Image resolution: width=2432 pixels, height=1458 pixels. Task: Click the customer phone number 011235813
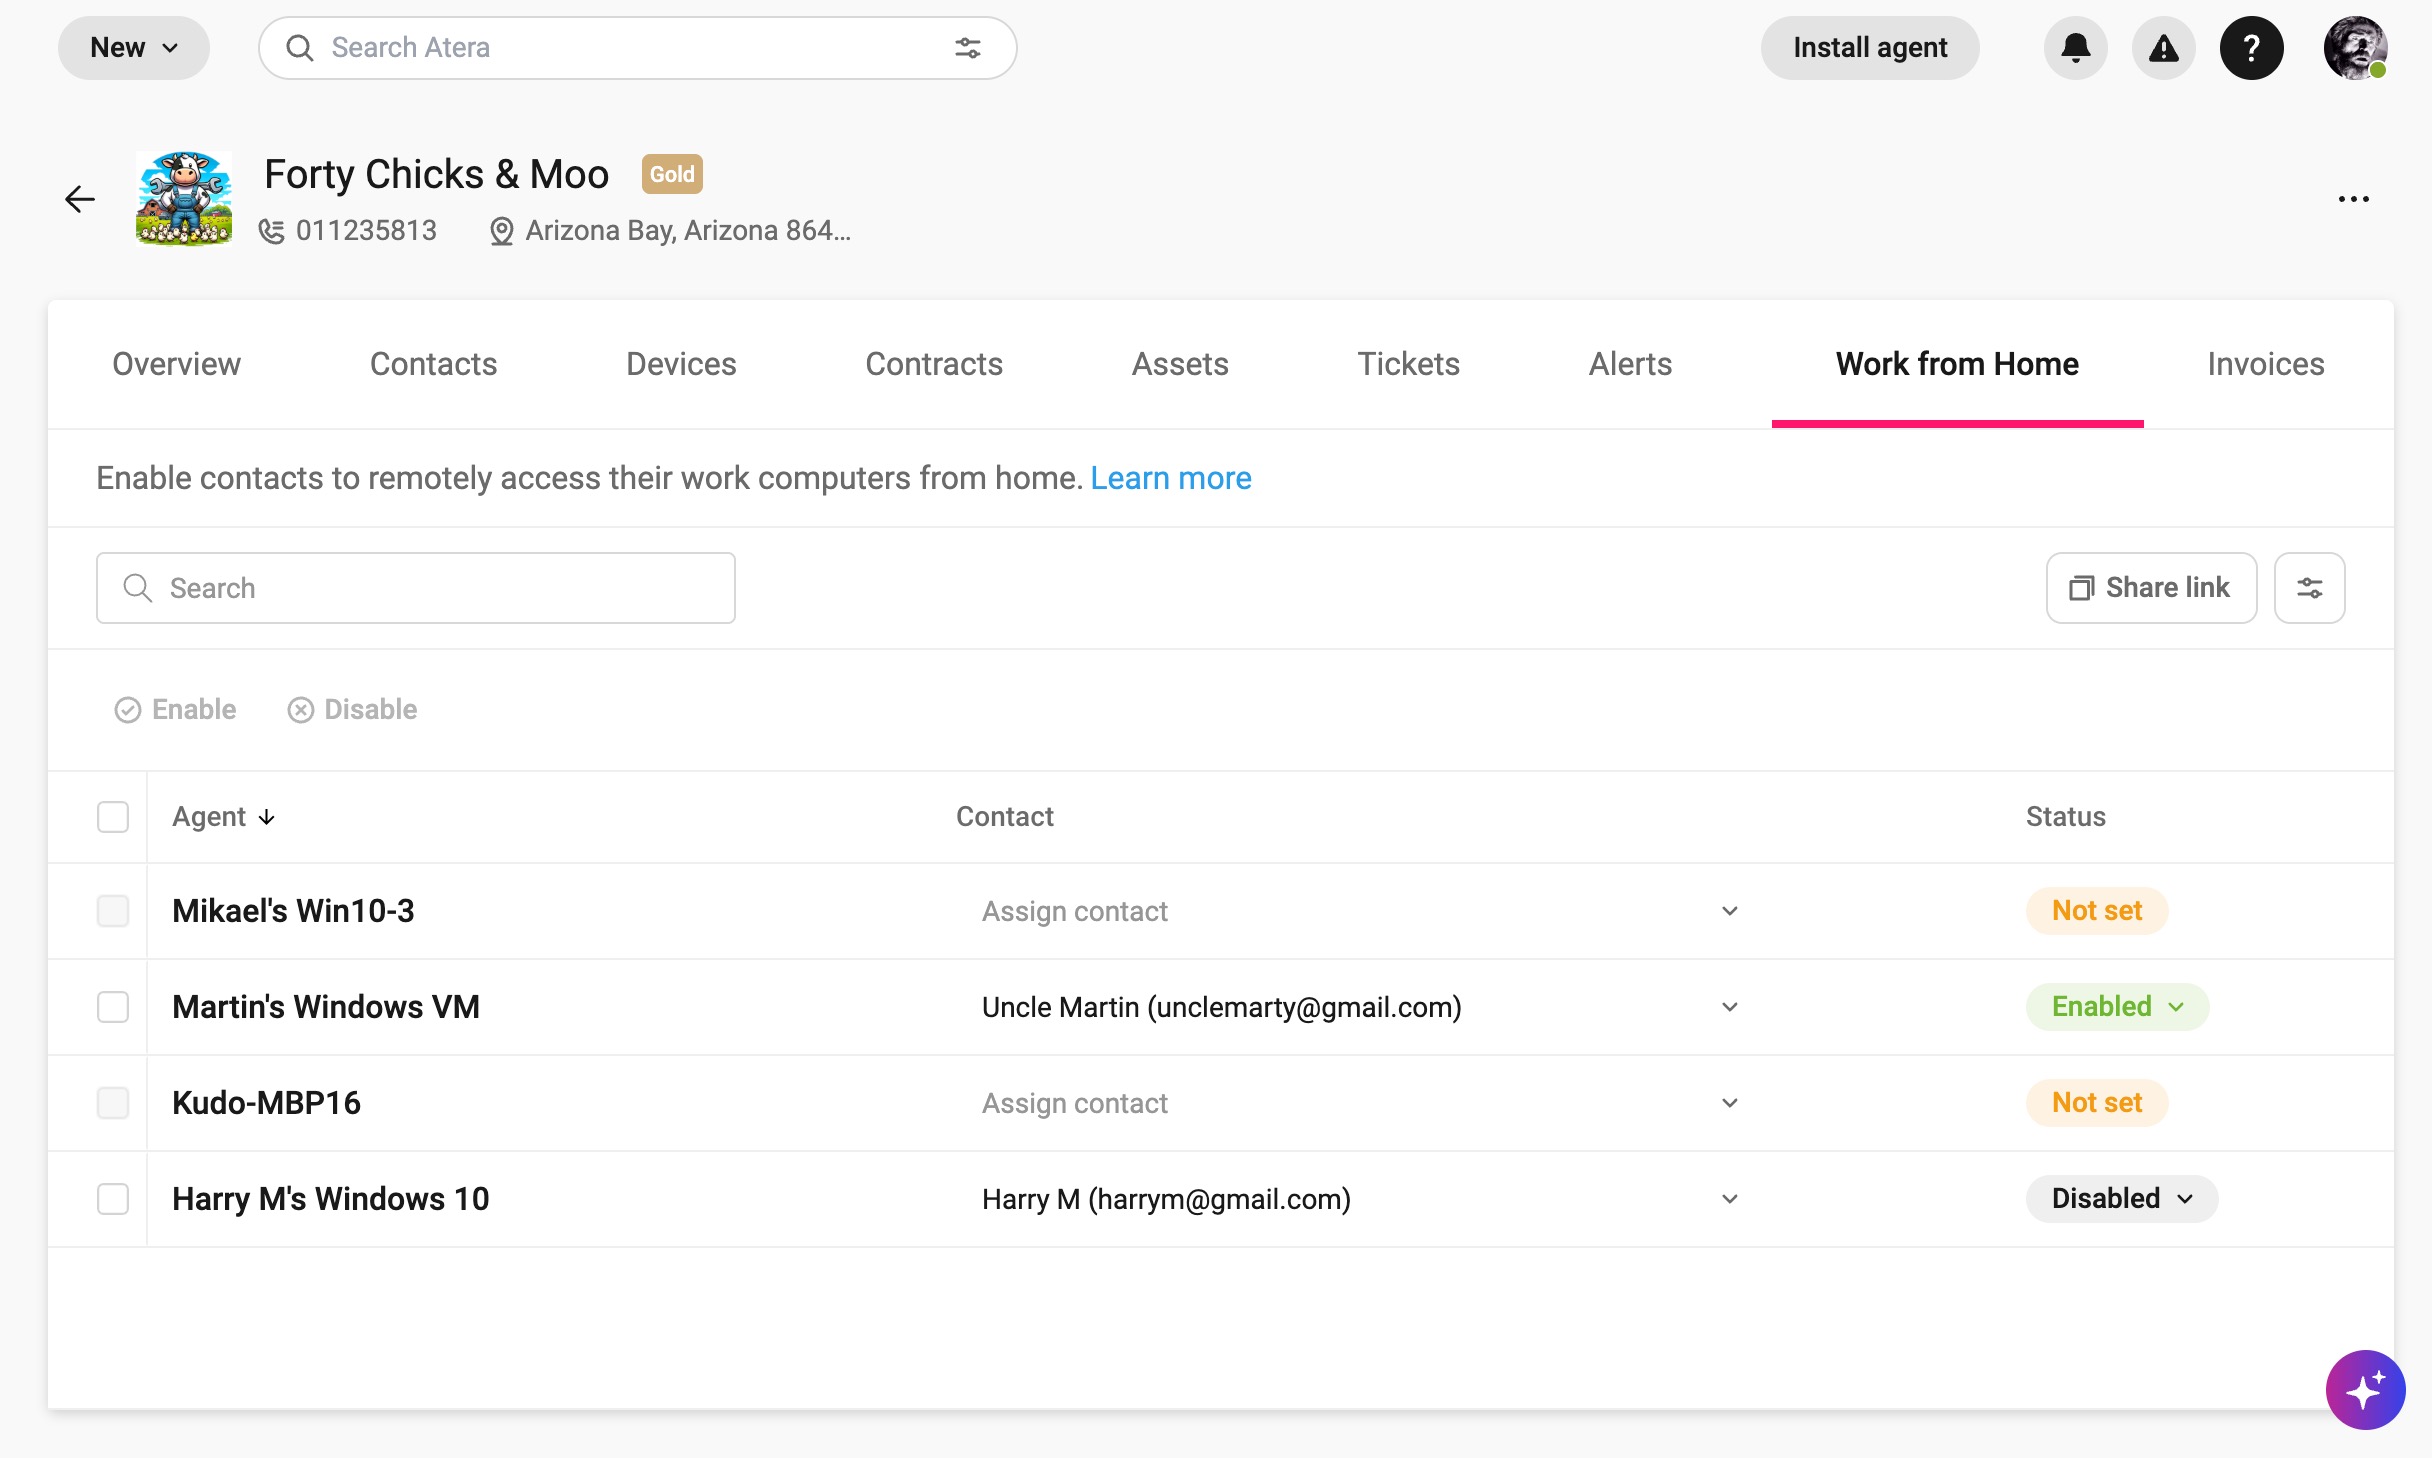pyautogui.click(x=366, y=231)
